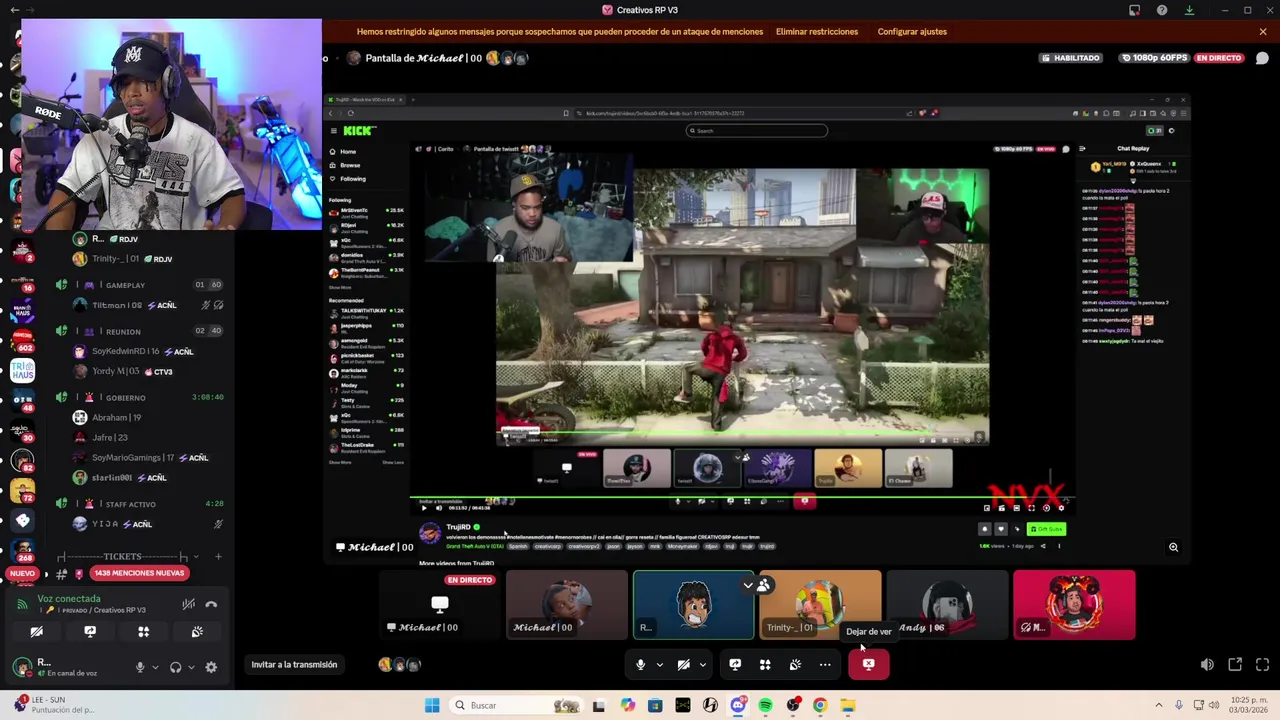Open the more options three-dot menu
1280x720 pixels.
click(825, 664)
